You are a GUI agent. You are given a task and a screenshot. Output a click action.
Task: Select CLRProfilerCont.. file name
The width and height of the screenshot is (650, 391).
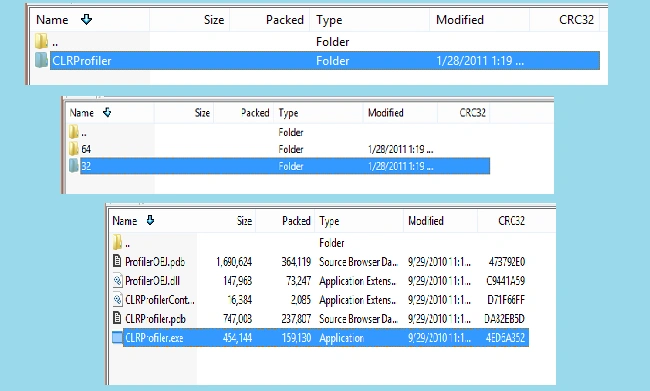click(x=160, y=300)
